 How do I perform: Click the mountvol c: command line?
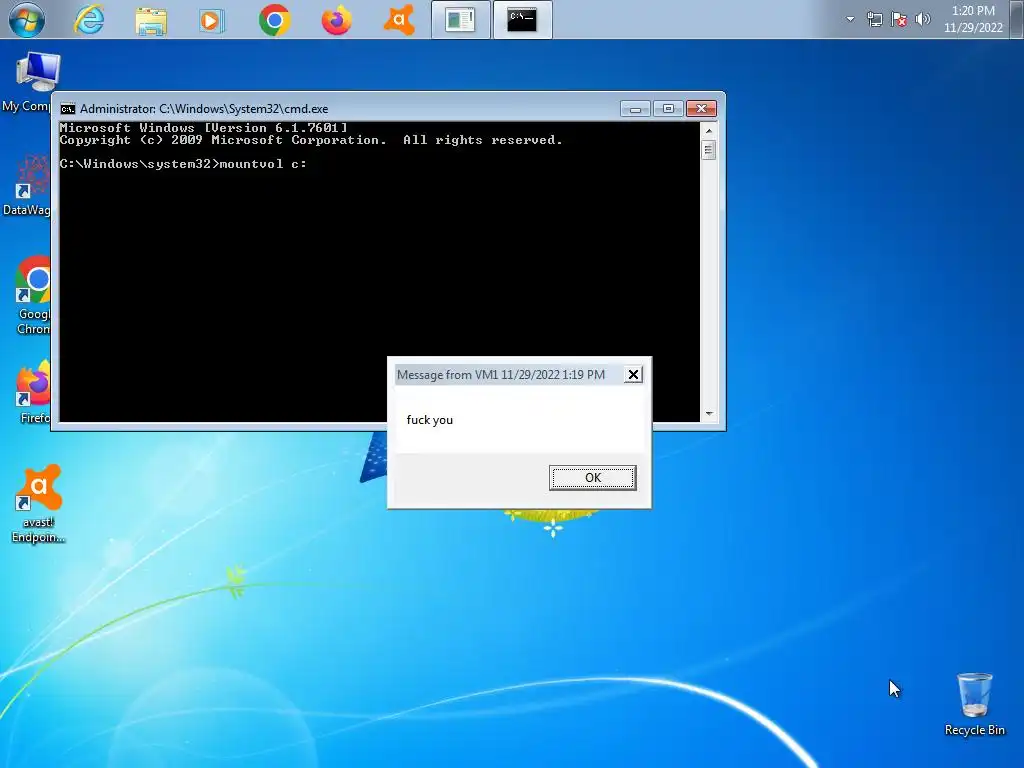[183, 164]
